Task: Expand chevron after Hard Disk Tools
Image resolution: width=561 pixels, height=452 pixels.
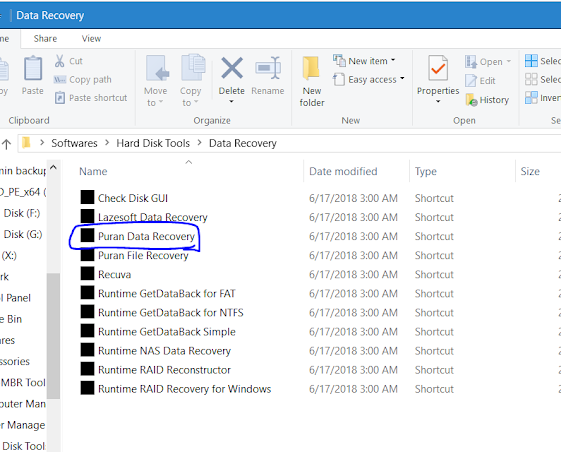Action: point(200,143)
